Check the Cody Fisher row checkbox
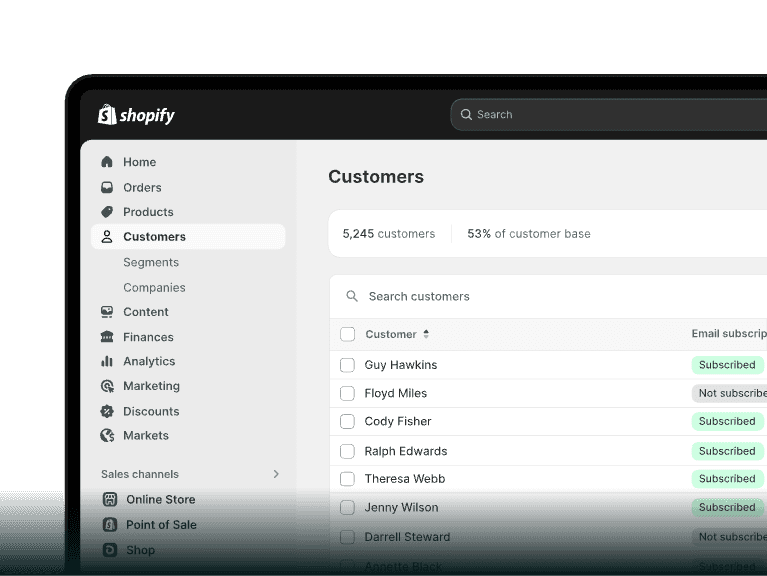 click(x=347, y=421)
